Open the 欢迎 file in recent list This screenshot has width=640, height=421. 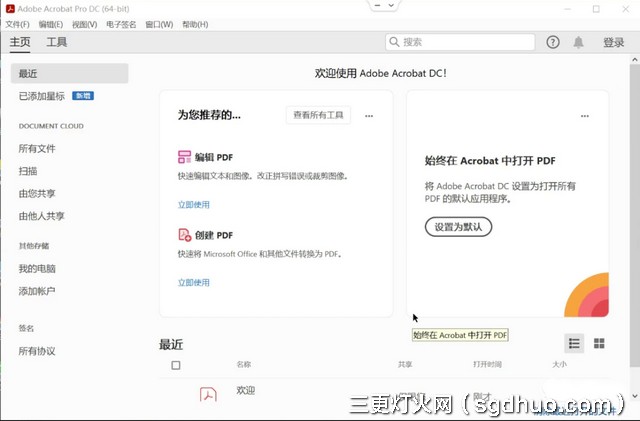tap(245, 390)
